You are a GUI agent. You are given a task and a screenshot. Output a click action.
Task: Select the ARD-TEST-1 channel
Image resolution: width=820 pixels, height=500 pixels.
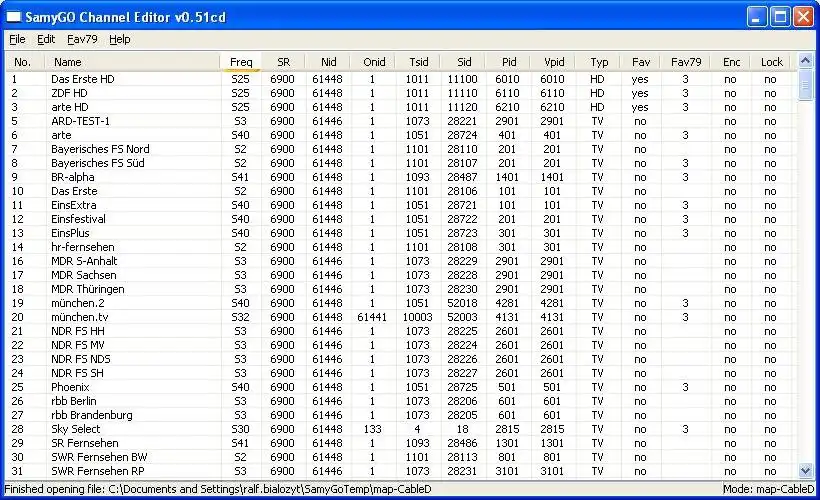(81, 121)
